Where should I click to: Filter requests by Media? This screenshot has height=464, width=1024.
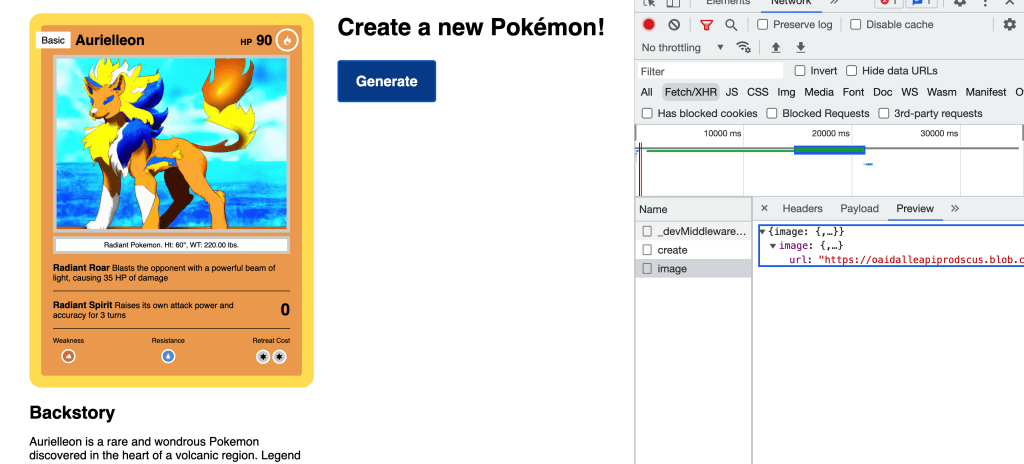[x=819, y=92]
